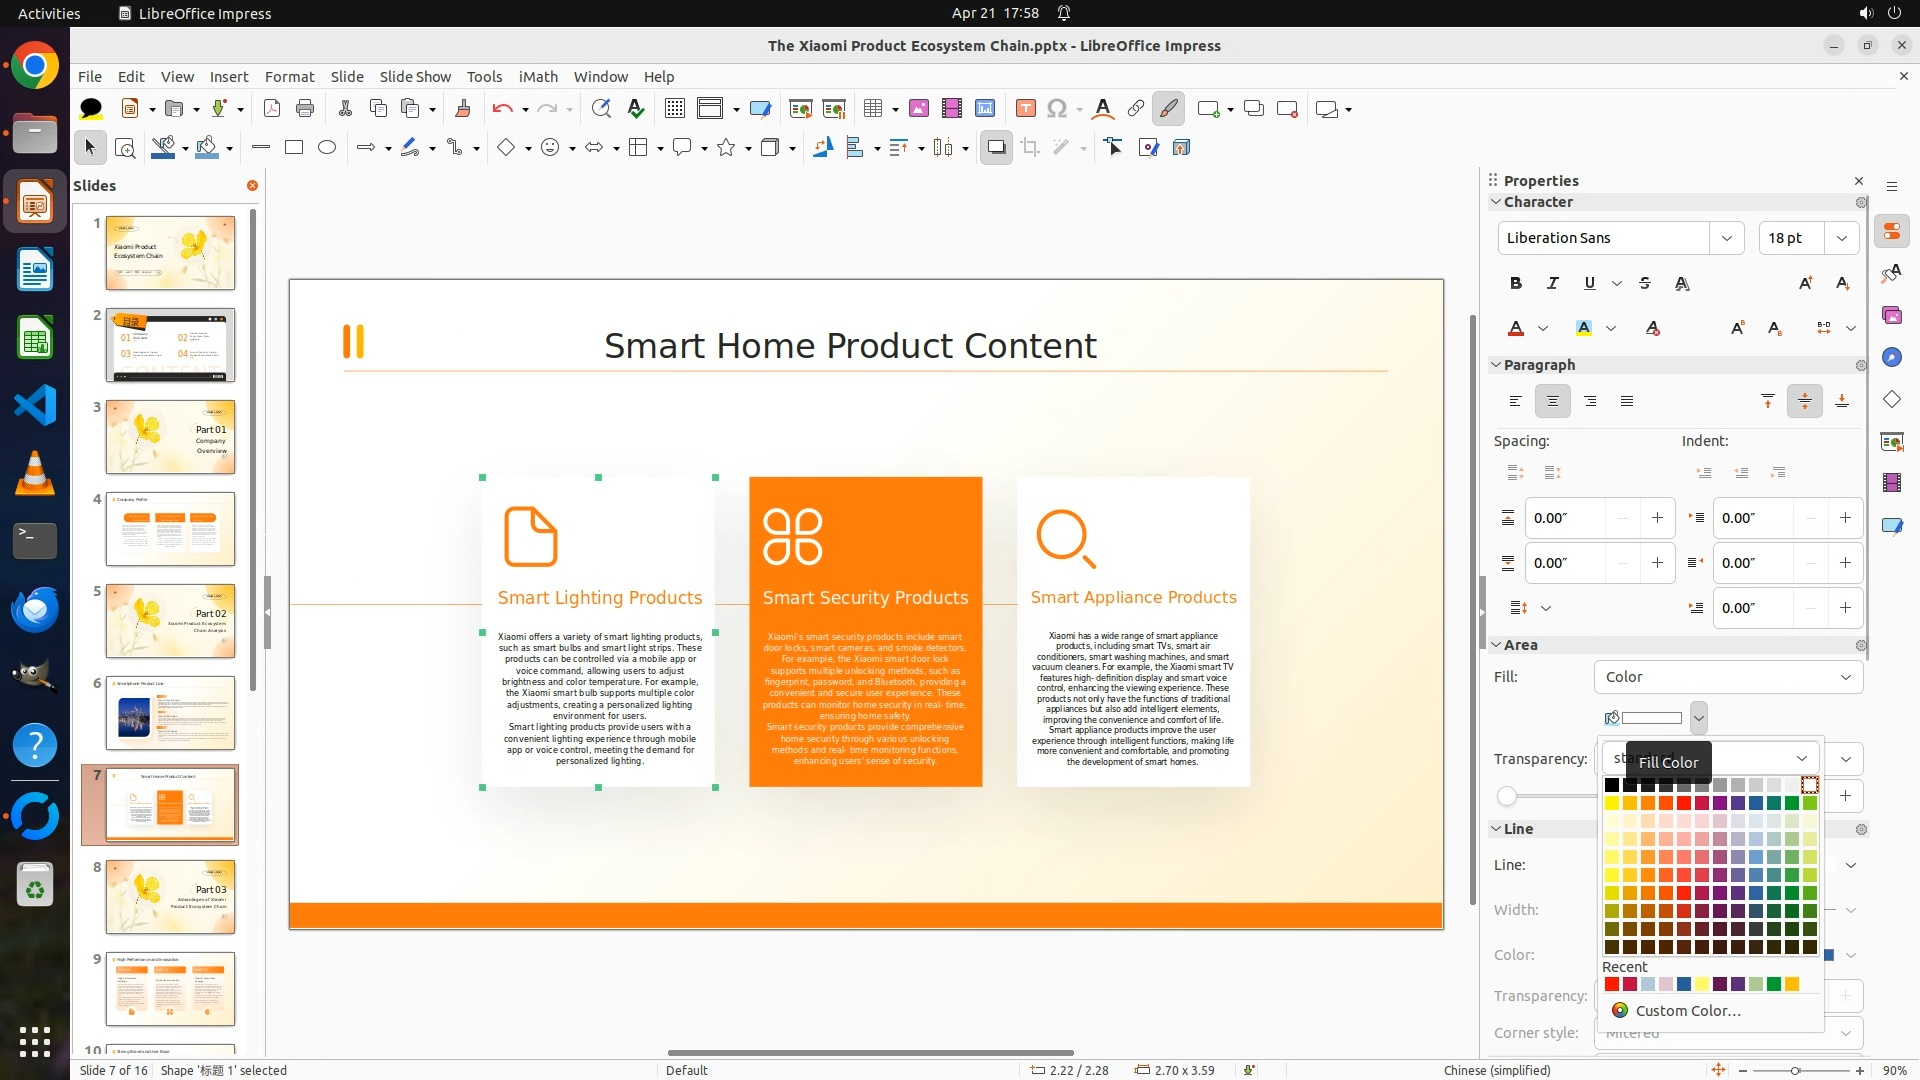The height and width of the screenshot is (1080, 1920).
Task: Select the Ellipse shape tool
Action: 327,148
